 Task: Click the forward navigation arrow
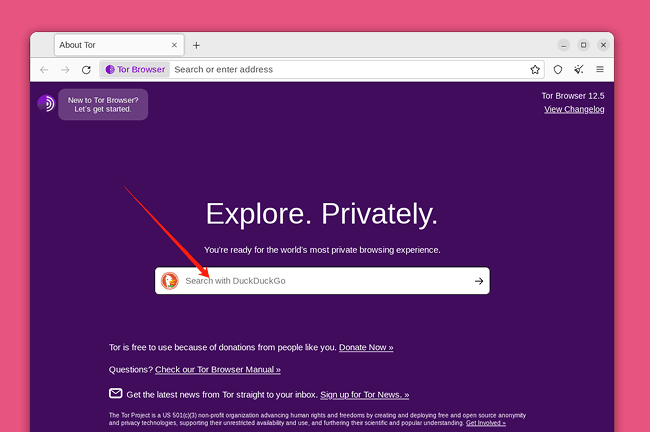click(x=65, y=70)
